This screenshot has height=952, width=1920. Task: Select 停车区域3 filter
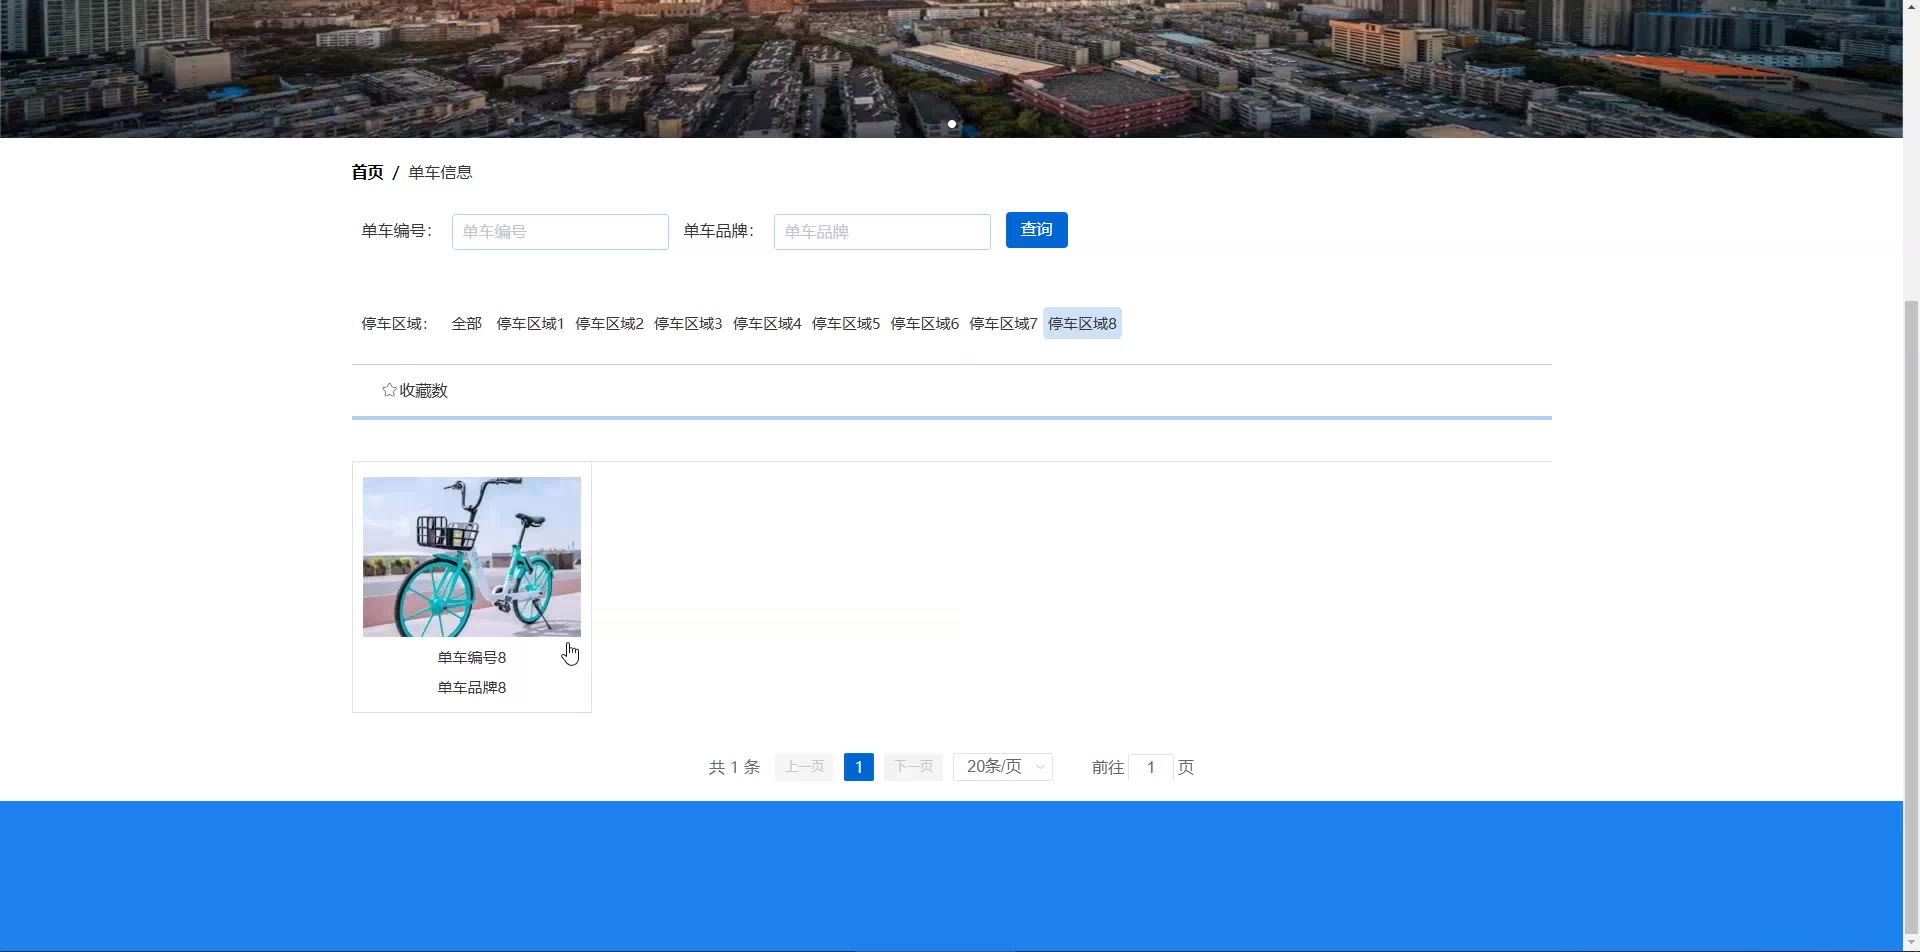[688, 324]
